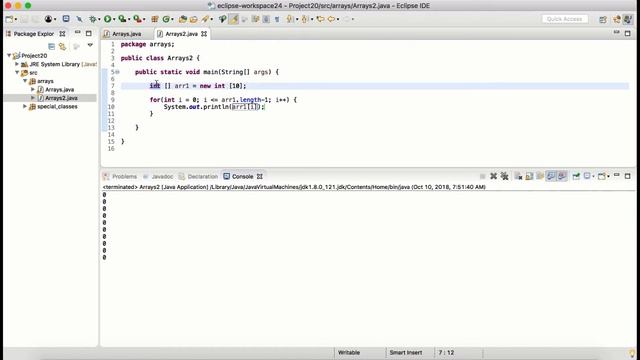Toggle Show Console on Standard Error Changes
The width and height of the screenshot is (640, 360).
click(x=562, y=176)
